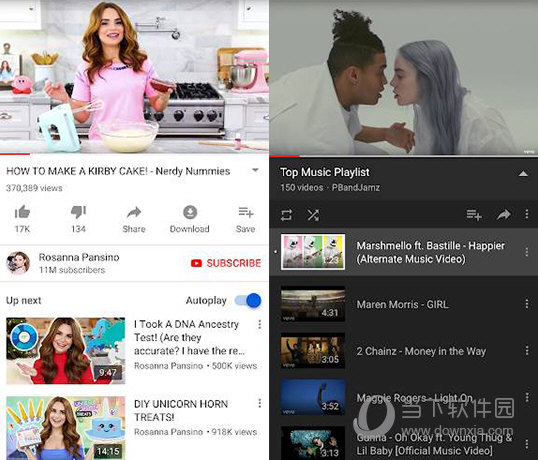Subscribe to Rosanna Pansino
Image resolution: width=538 pixels, height=460 pixels.
pos(226,263)
